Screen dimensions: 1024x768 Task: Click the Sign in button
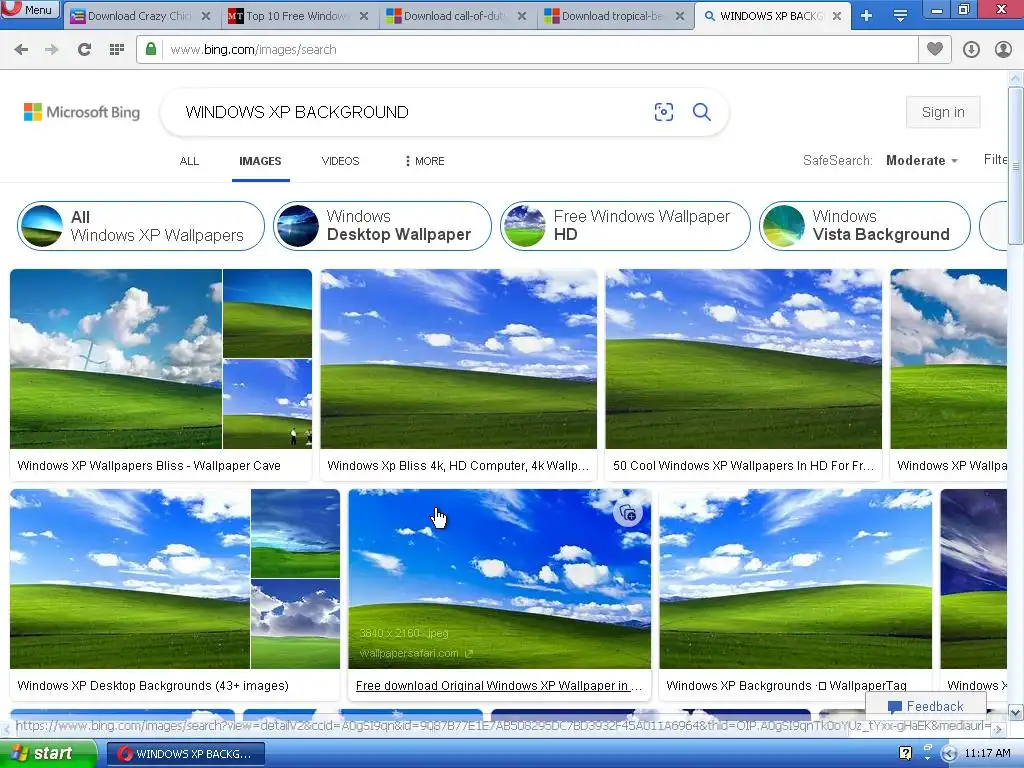point(943,112)
